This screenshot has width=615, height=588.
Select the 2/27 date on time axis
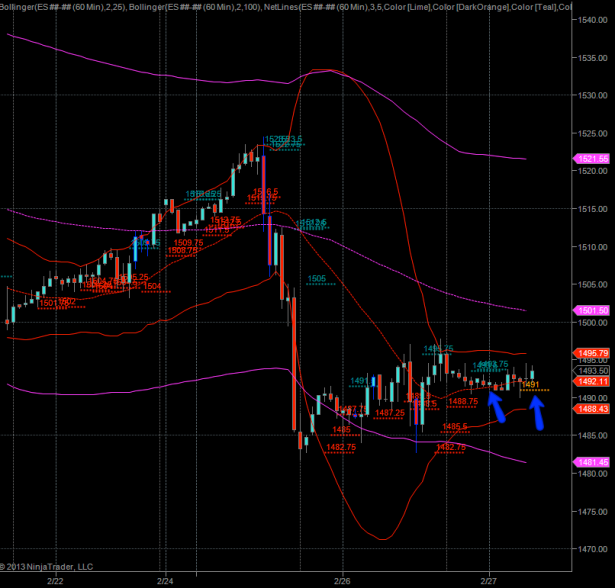pos(489,579)
